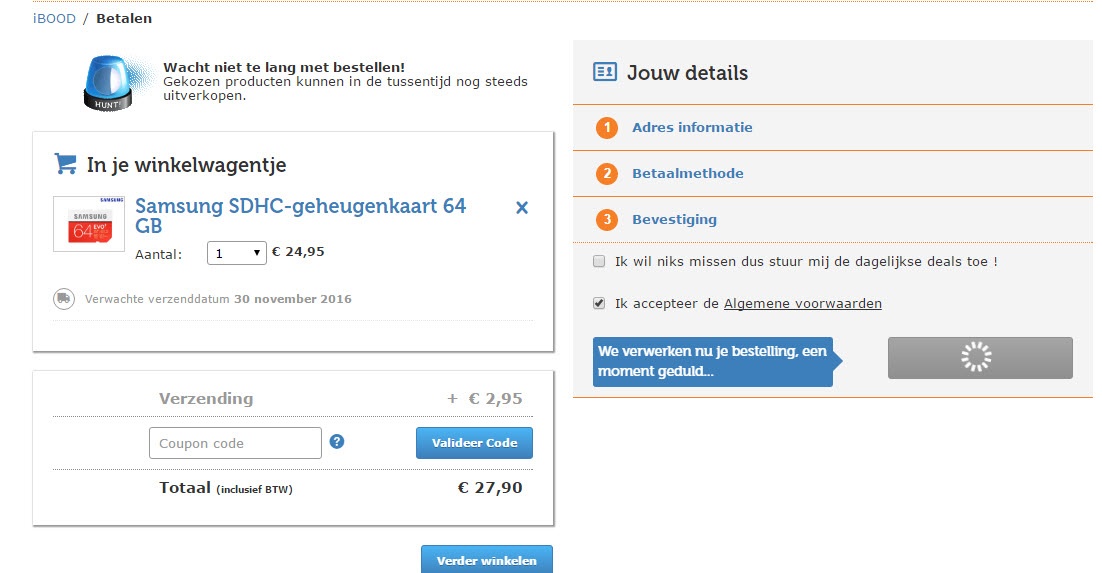Click the shopping cart icon
The image size is (1102, 573).
tap(66, 163)
